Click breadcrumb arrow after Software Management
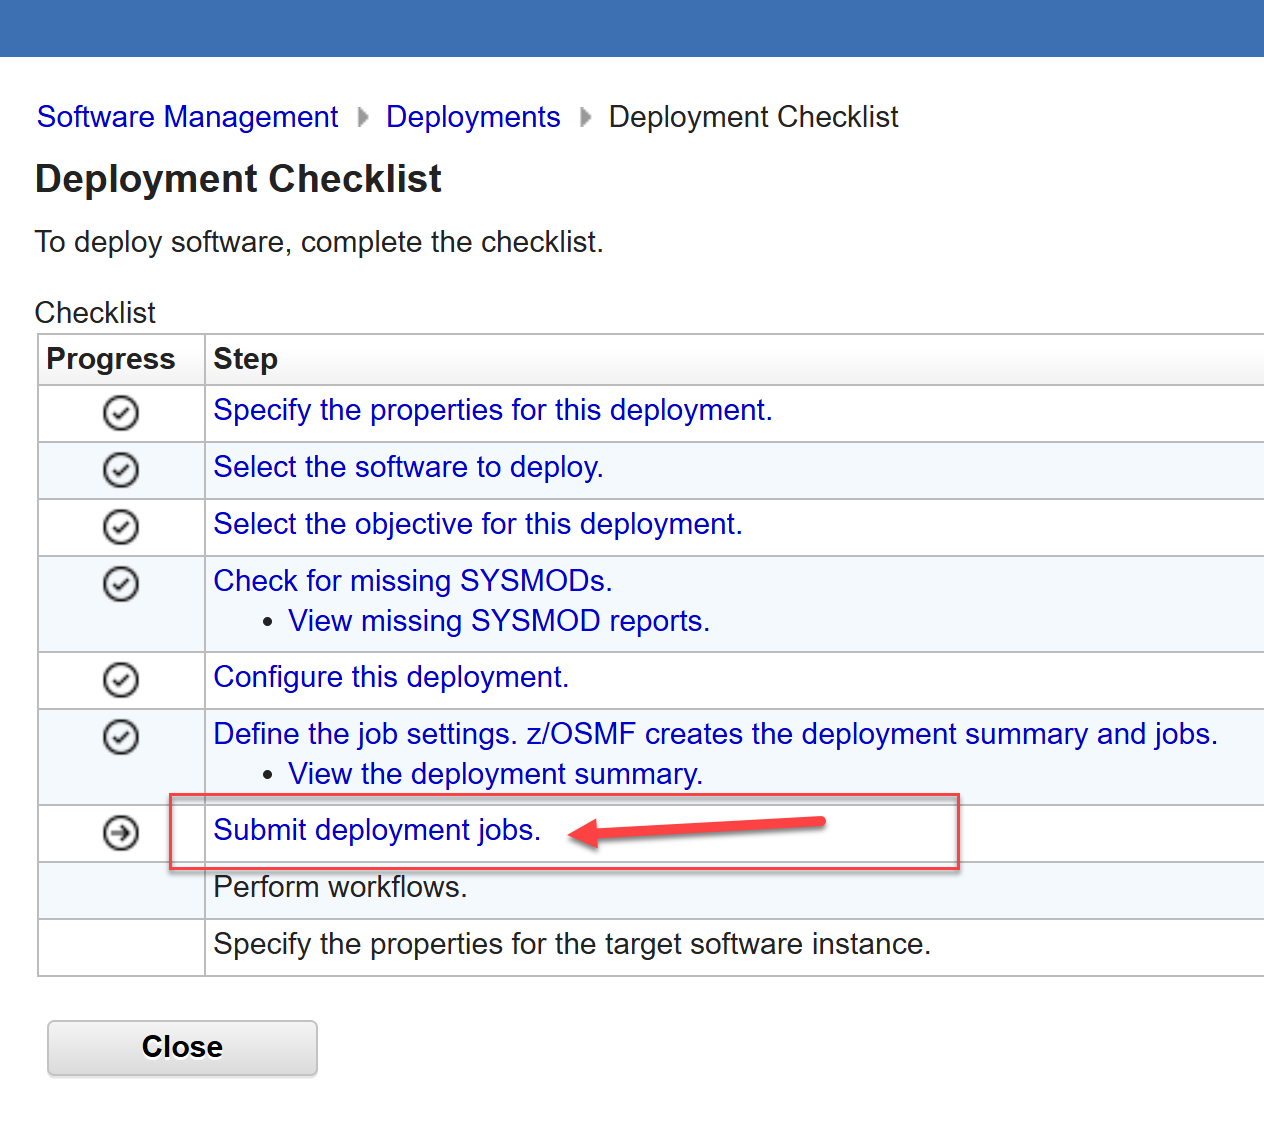Screen dimensions: 1264x1140 tap(363, 118)
